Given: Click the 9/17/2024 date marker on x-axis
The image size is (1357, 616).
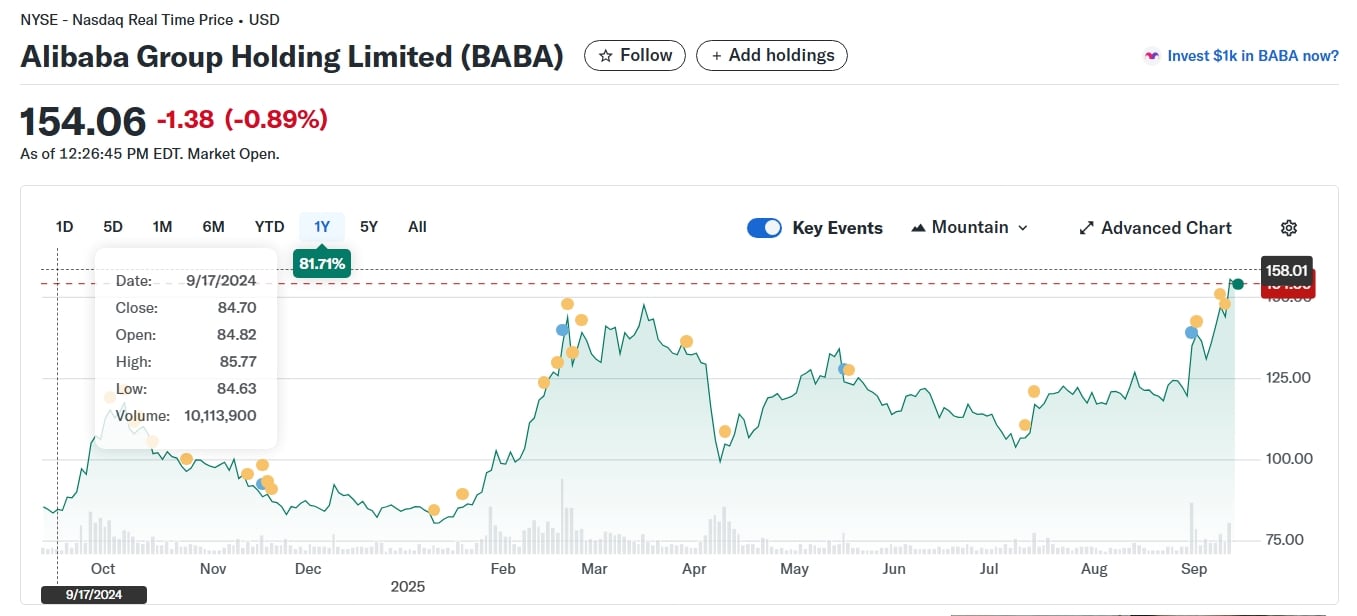Looking at the screenshot, I should coord(94,594).
